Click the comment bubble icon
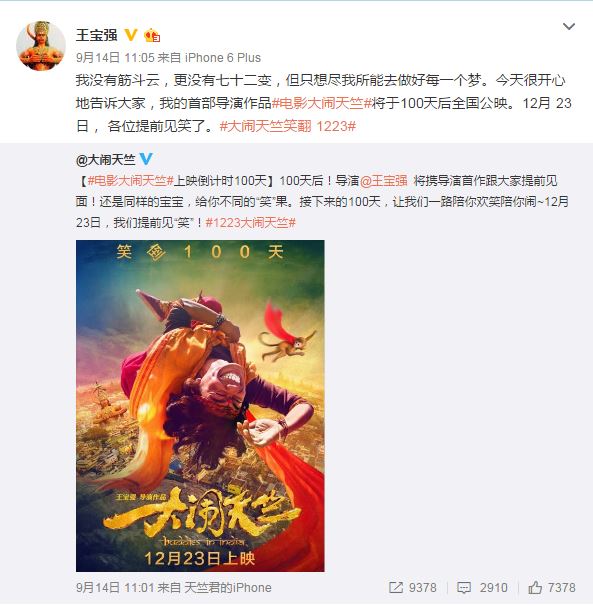The width and height of the screenshot is (593, 606). (x=463, y=587)
